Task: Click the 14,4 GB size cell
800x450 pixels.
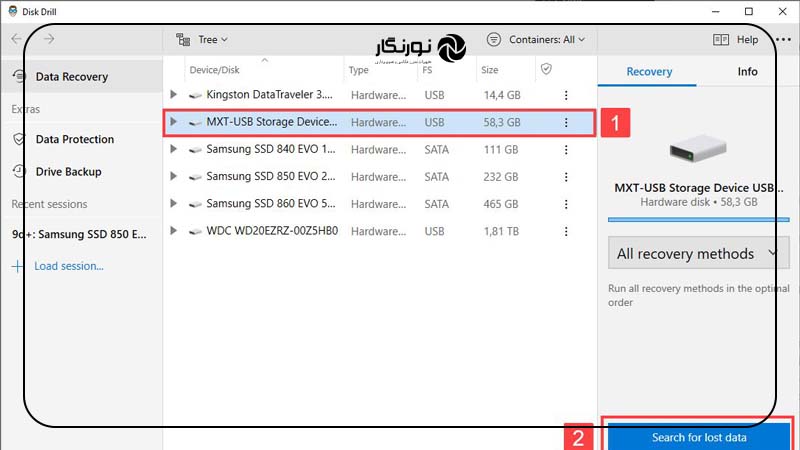Action: 502,95
